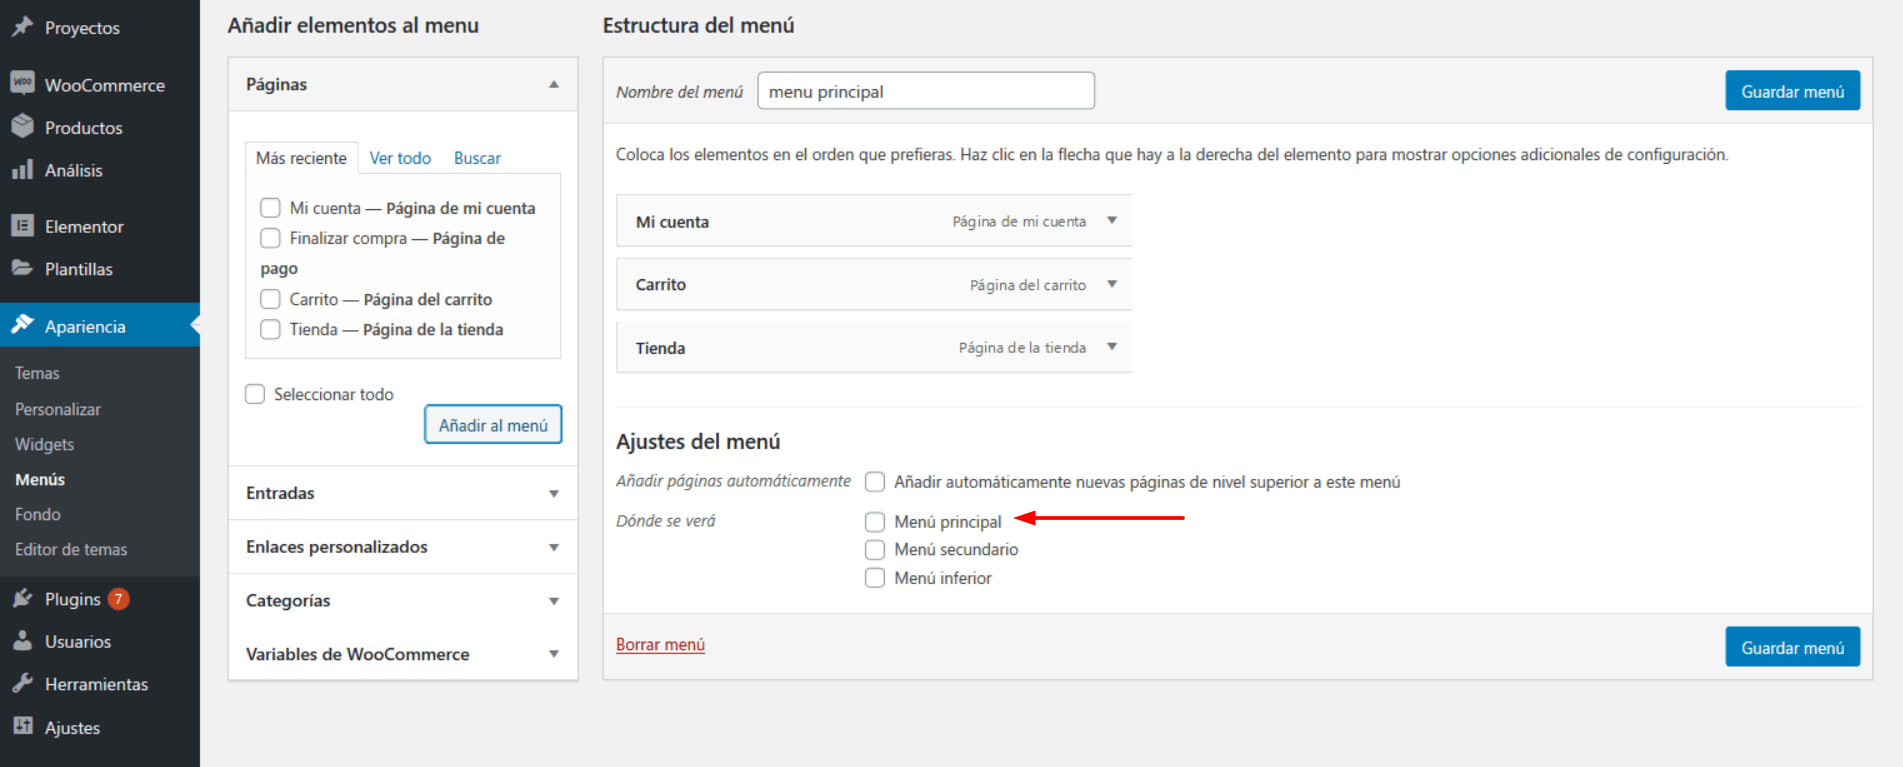Viewport: 1903px width, 767px height.
Task: Check the Finalizar compra page checkbox
Action: 270,238
